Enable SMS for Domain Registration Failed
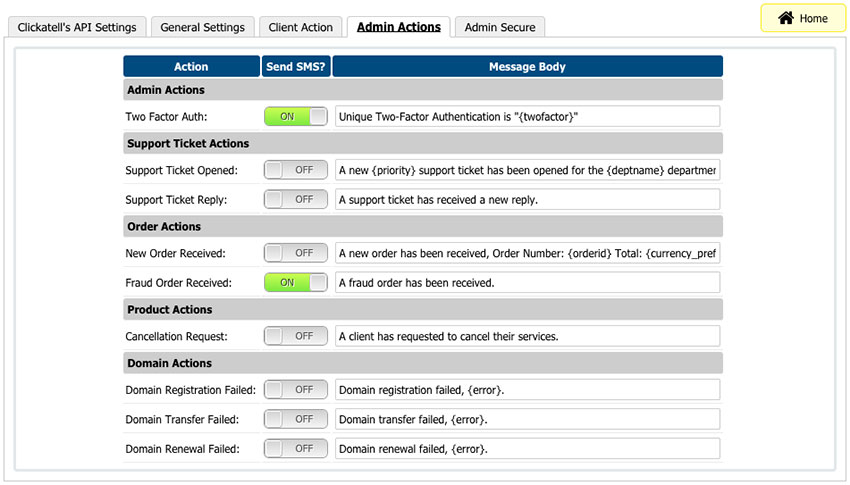850x485 pixels. click(x=295, y=389)
